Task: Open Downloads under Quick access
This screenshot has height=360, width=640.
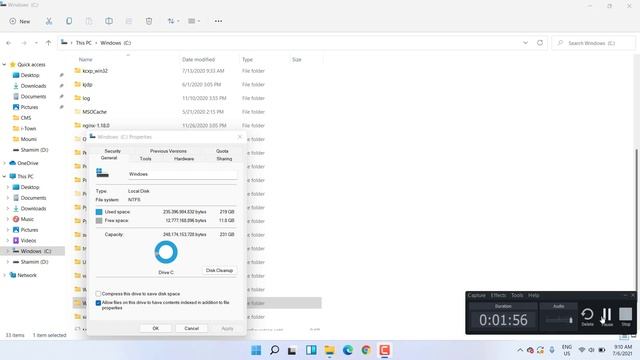Action: coord(33,86)
